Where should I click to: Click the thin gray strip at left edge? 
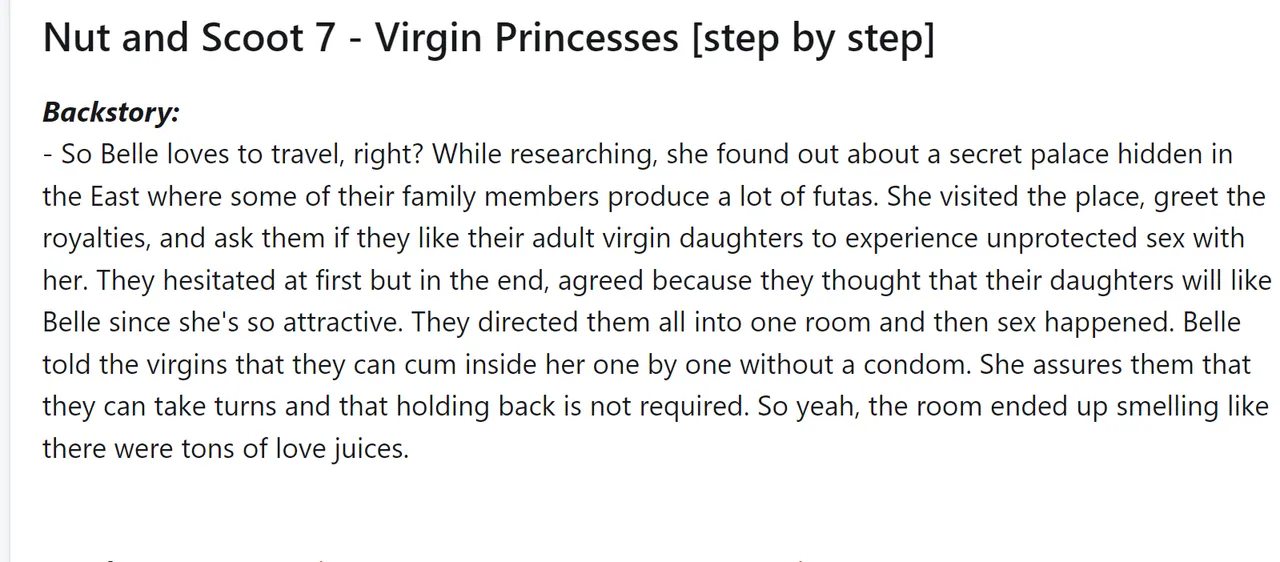click(x=5, y=281)
